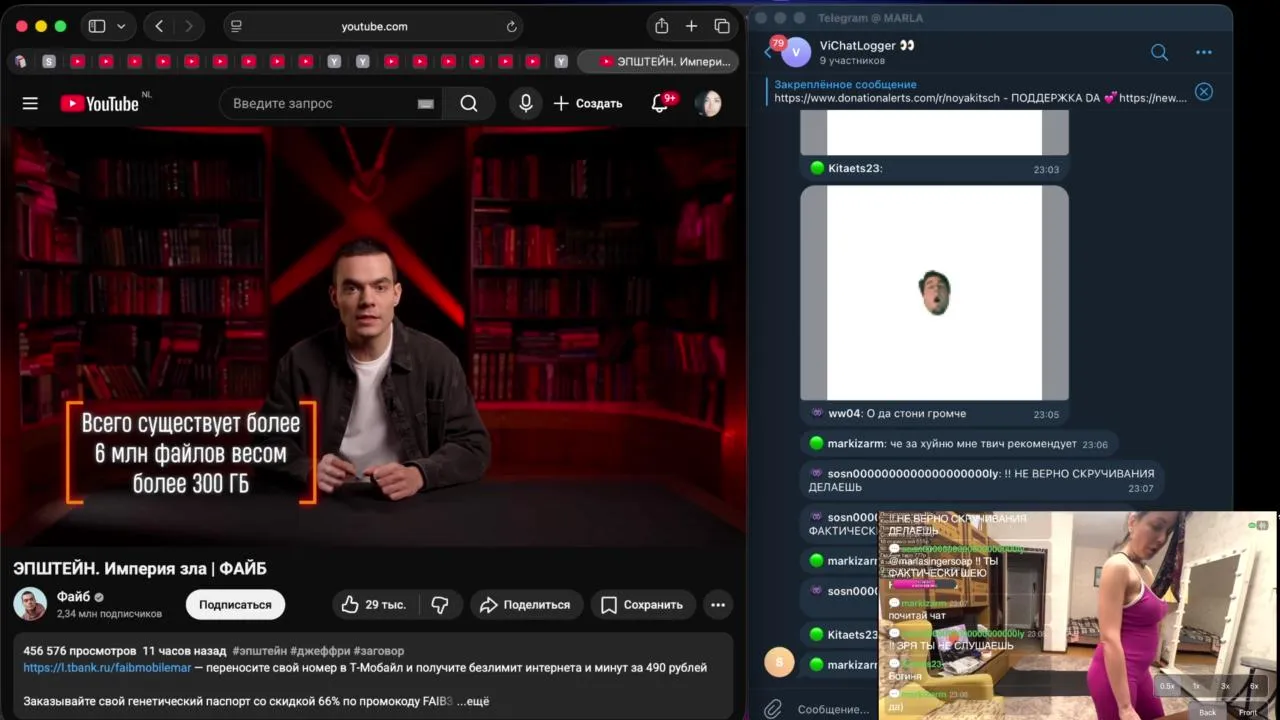Select 1x zoom in camera overlay
Image resolution: width=1280 pixels, height=720 pixels.
tap(1196, 686)
